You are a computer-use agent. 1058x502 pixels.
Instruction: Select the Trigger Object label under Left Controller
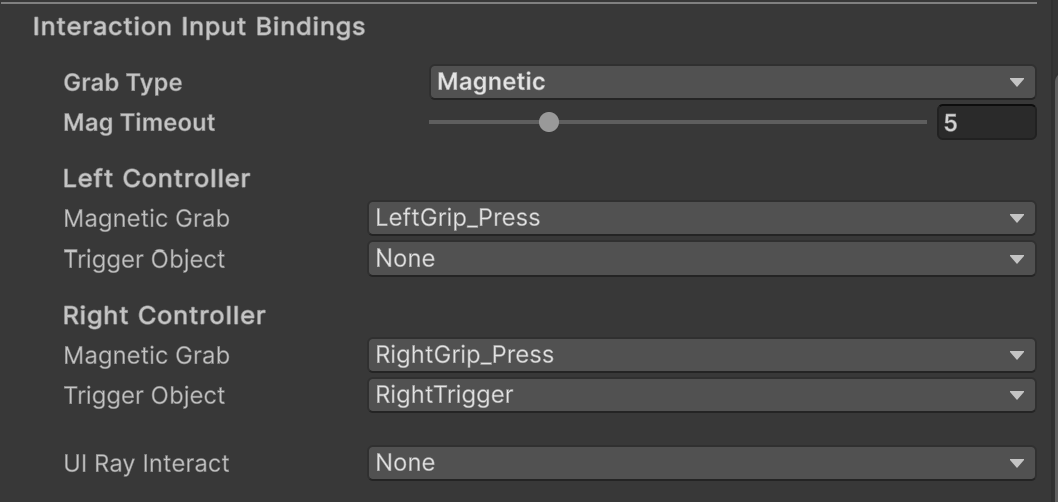(x=144, y=259)
